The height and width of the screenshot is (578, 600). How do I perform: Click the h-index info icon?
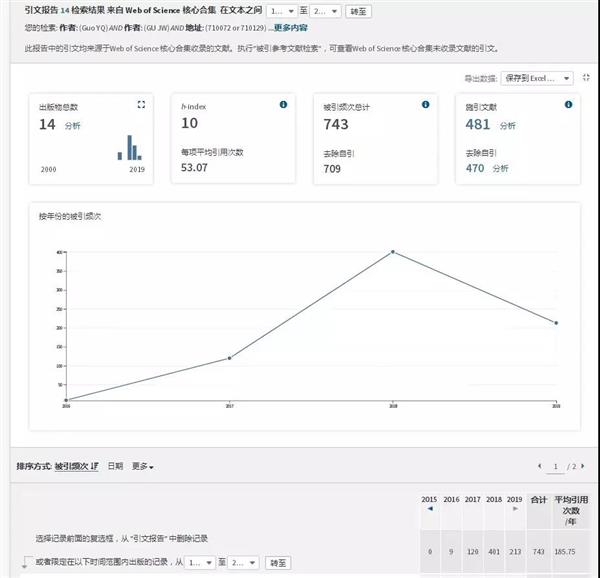click(x=284, y=104)
